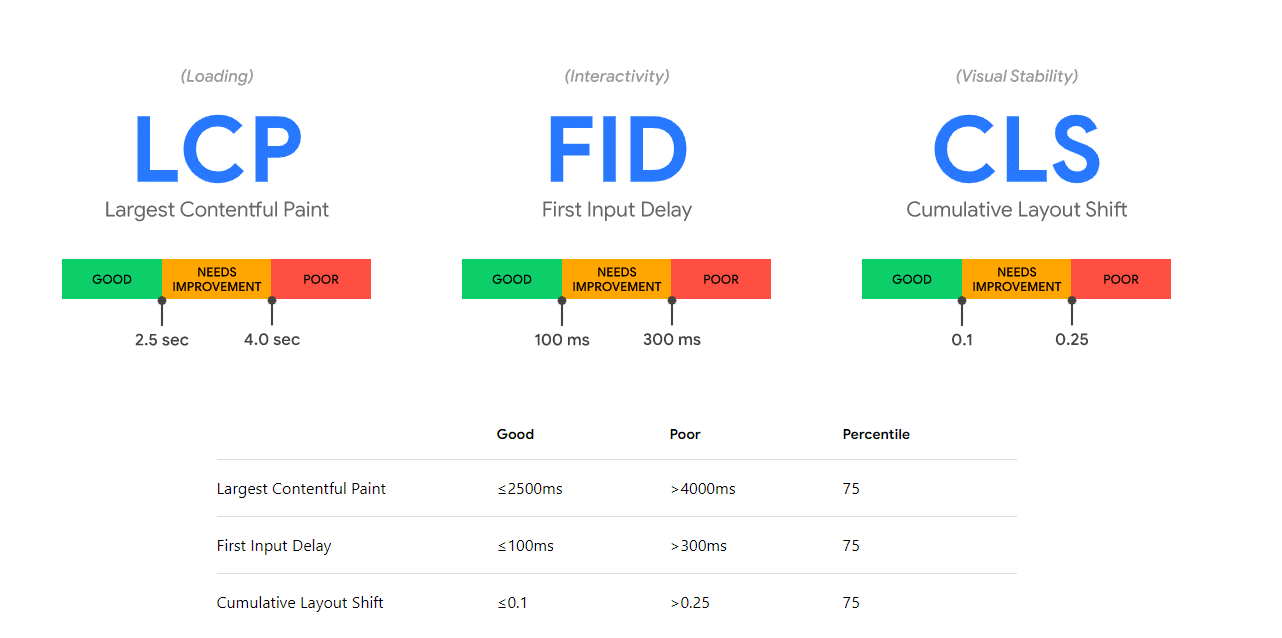The image size is (1282, 638).
Task: Select the green GOOD segment under FID
Action: point(512,279)
